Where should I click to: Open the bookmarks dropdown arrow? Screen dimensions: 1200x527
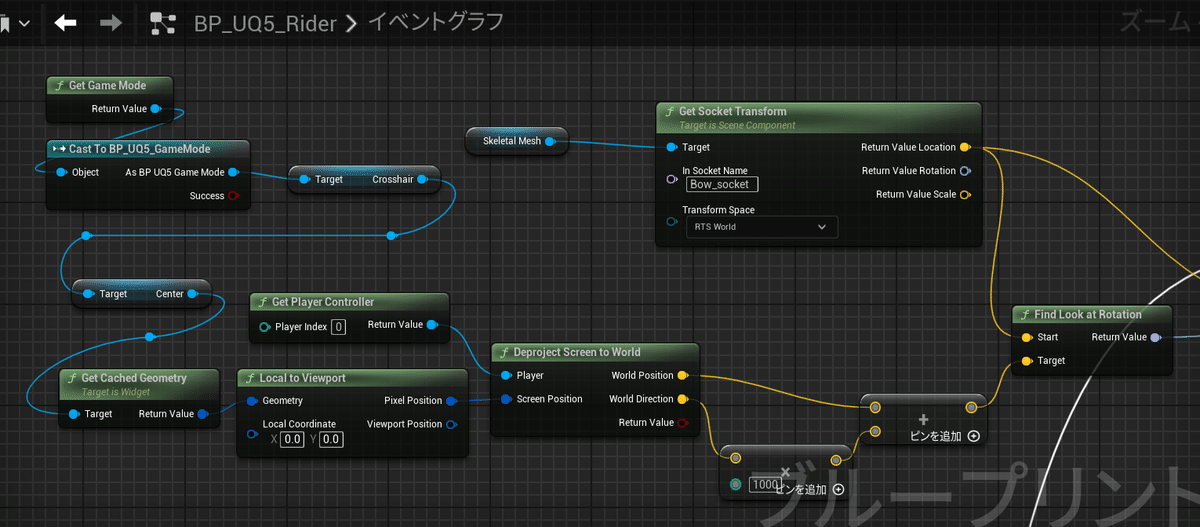pos(24,23)
